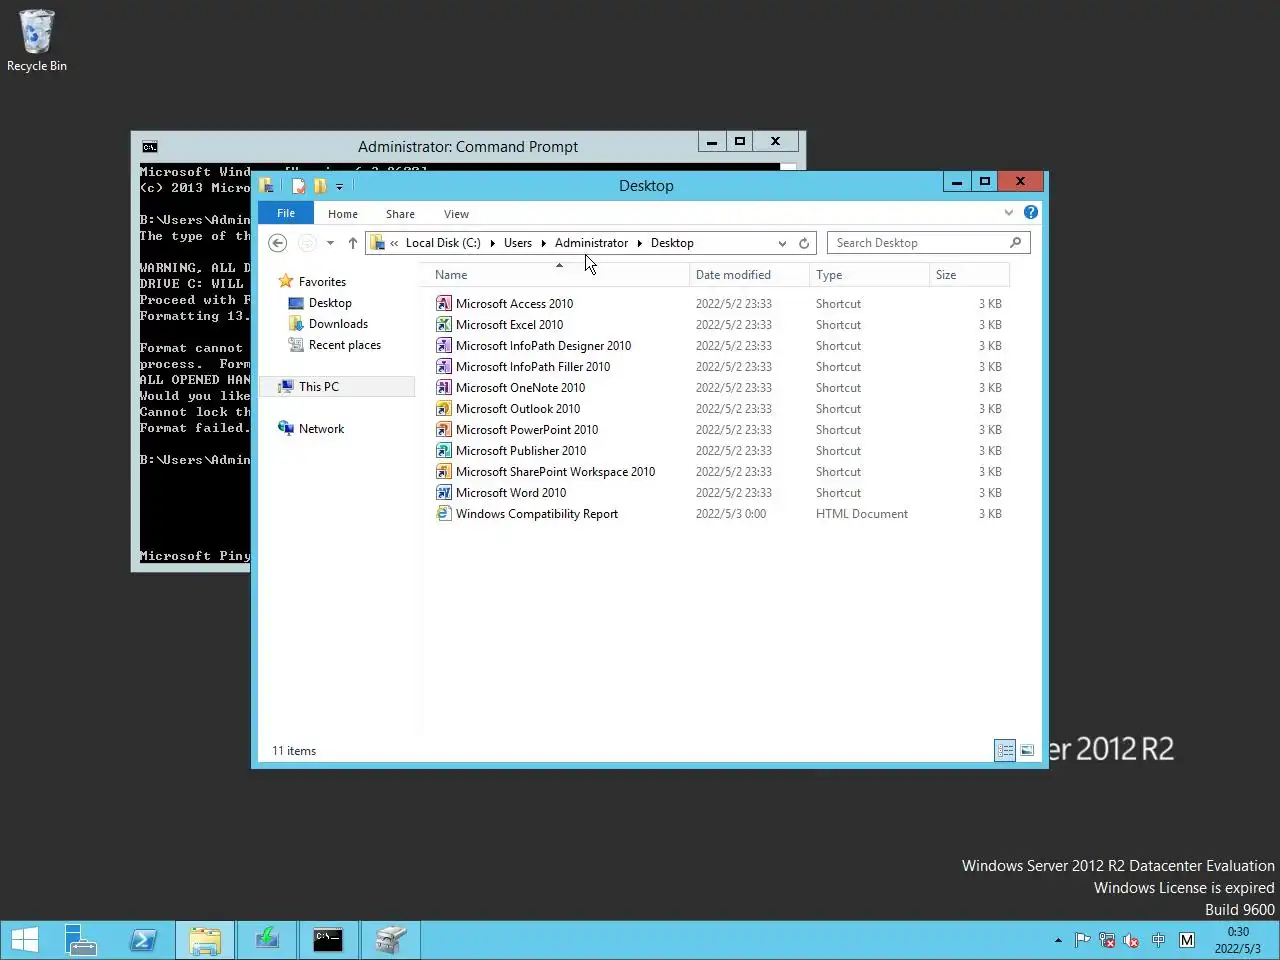
Task: Expand arrow after Users breadcrumb
Action: (543, 243)
